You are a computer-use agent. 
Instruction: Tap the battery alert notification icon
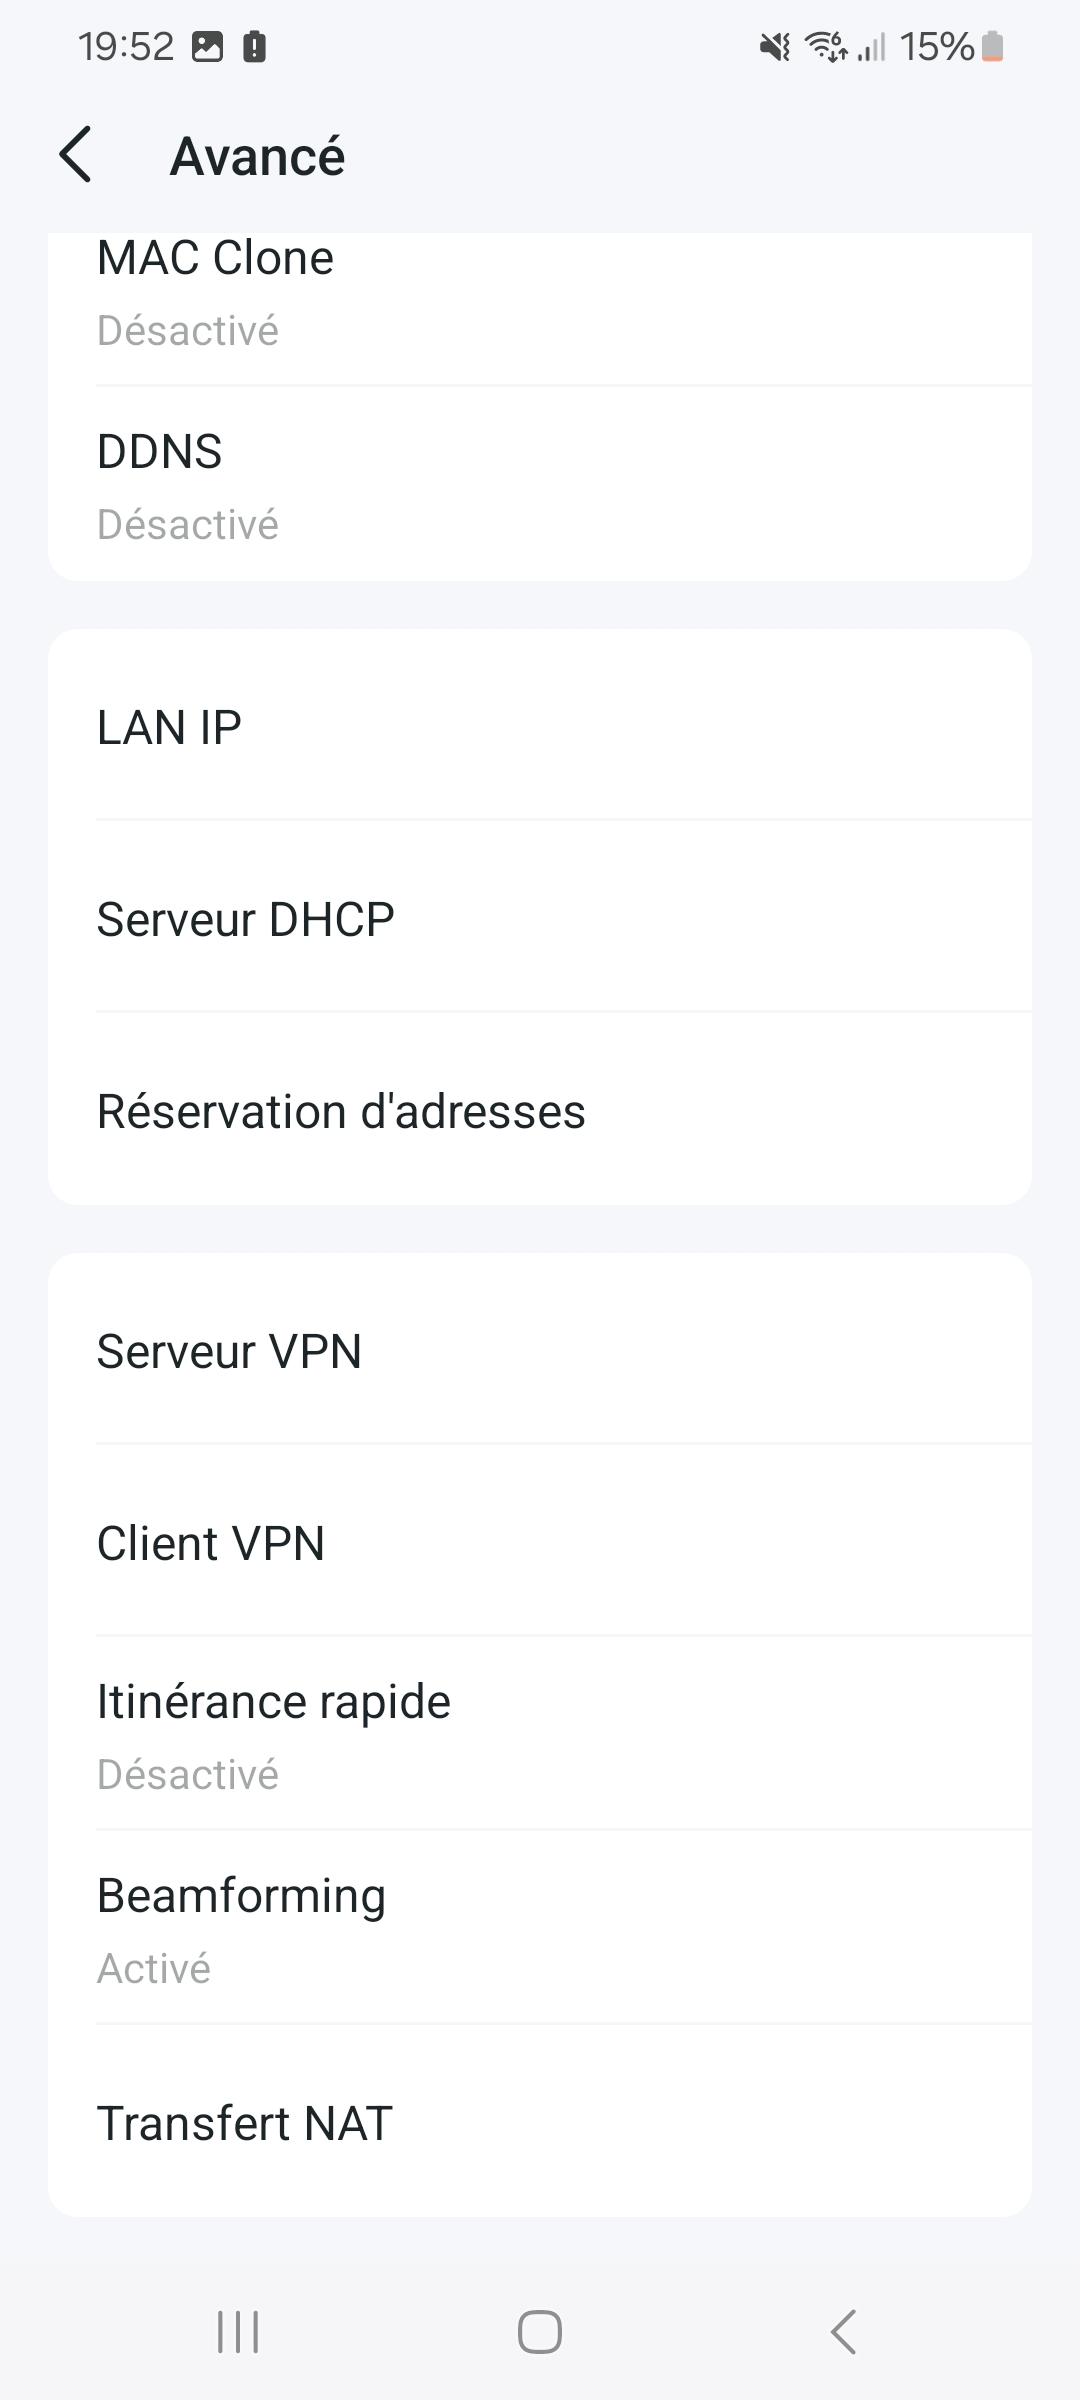(x=254, y=46)
